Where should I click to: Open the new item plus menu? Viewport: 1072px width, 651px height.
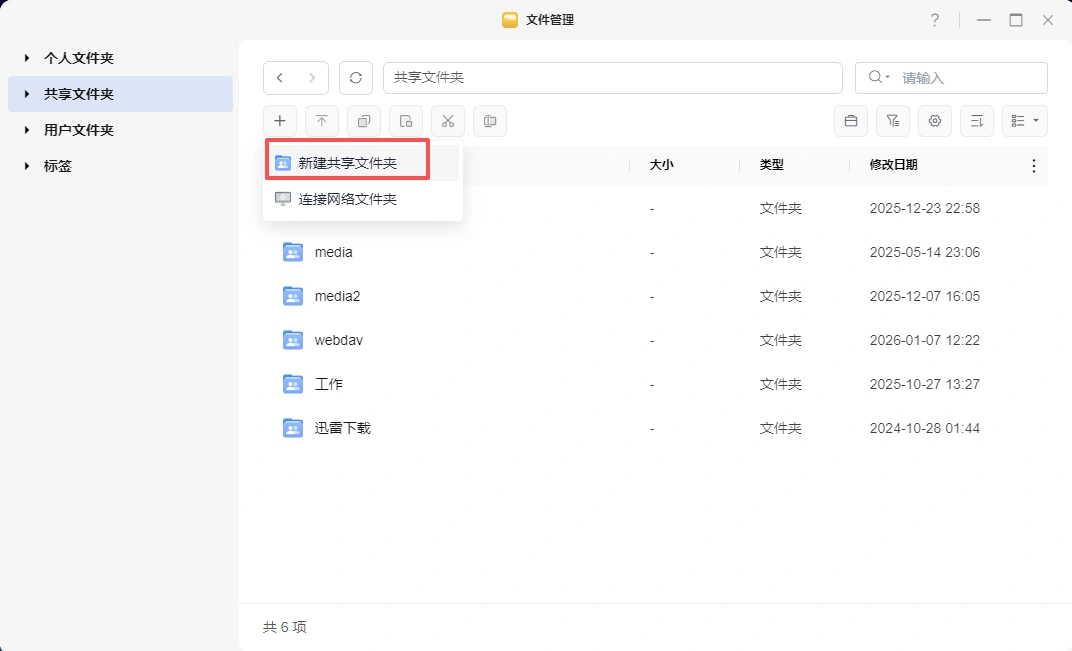point(279,120)
